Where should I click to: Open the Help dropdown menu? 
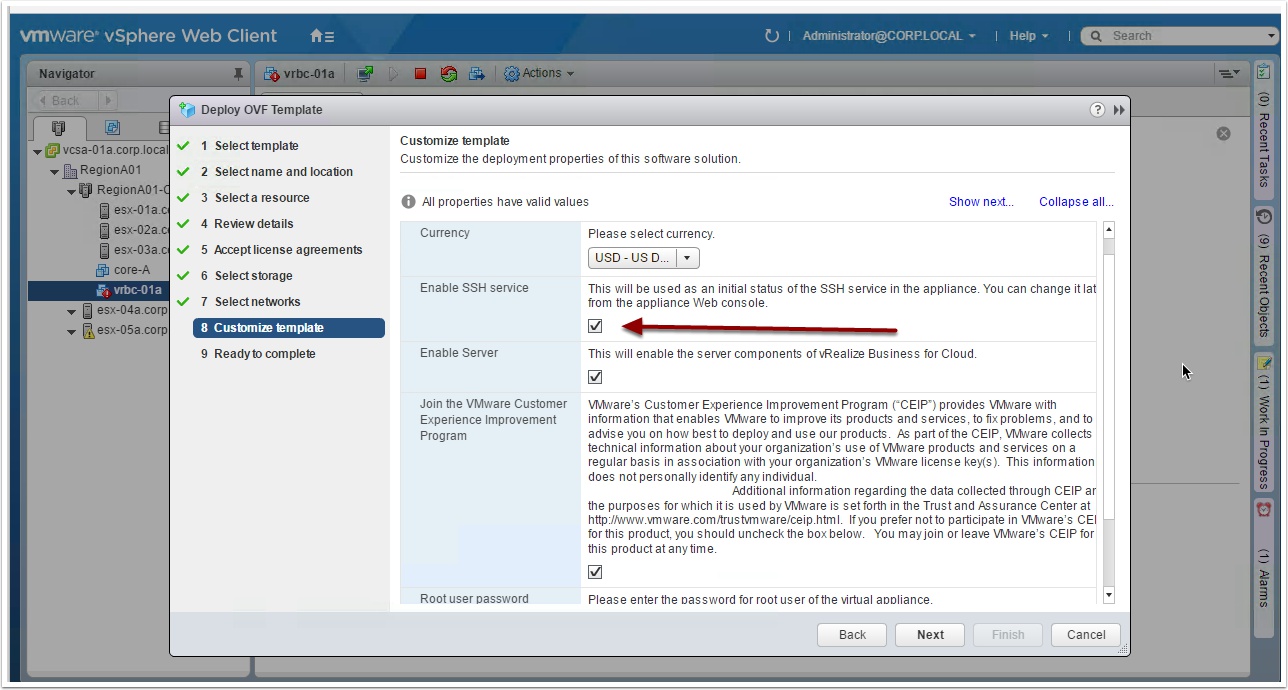(1029, 36)
